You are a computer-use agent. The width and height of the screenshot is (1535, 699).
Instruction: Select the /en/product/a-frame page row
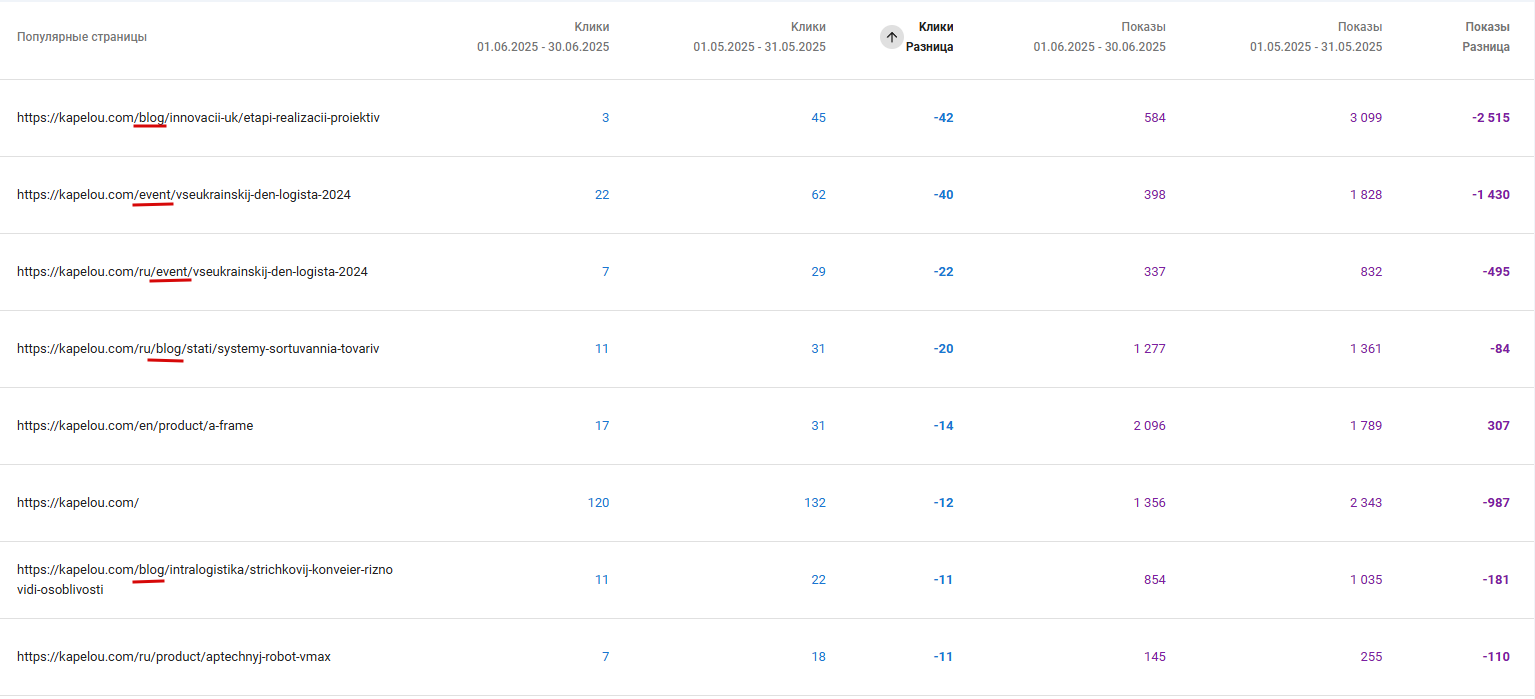point(767,426)
